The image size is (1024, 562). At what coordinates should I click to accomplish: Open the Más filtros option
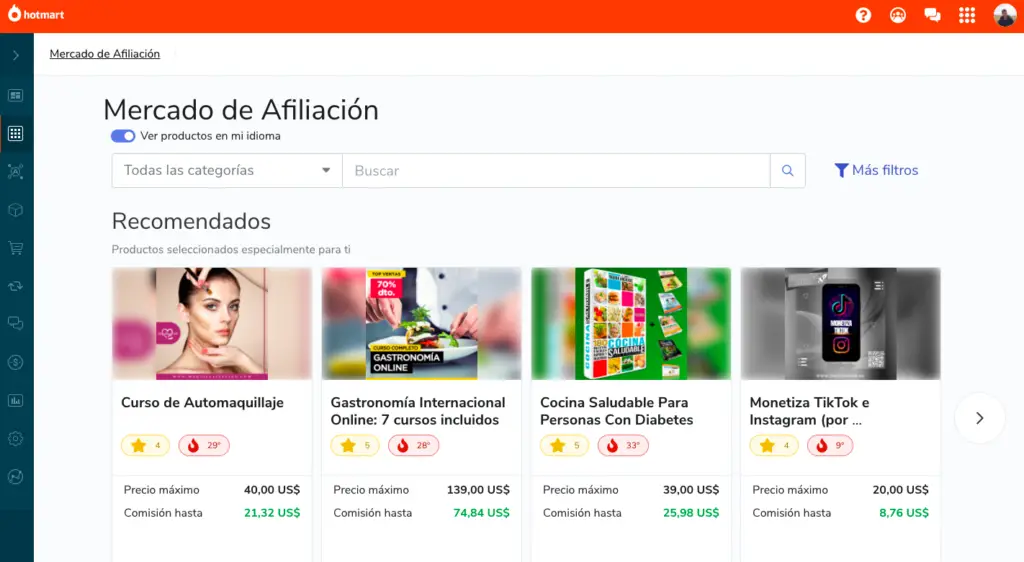click(876, 170)
